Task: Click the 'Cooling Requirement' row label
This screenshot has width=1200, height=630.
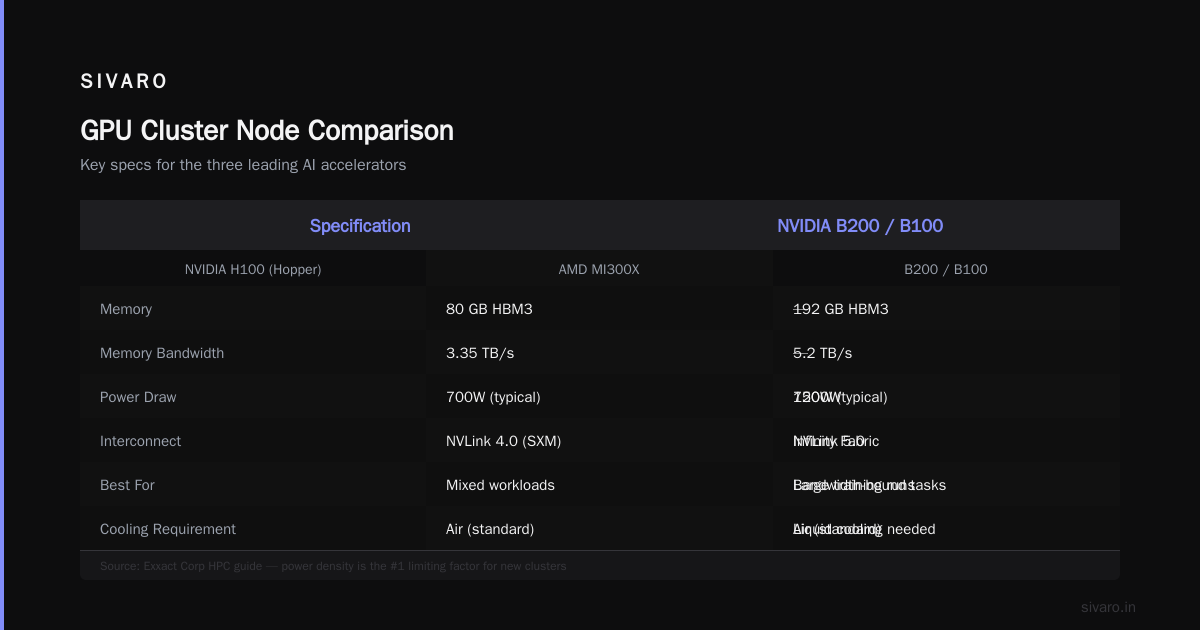Action: tap(168, 529)
